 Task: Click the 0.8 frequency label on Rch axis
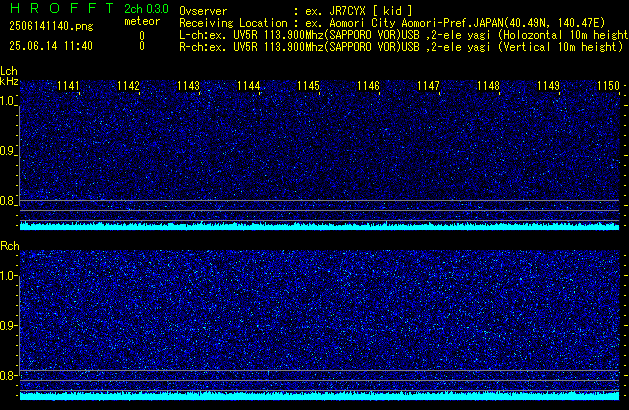tap(8, 375)
